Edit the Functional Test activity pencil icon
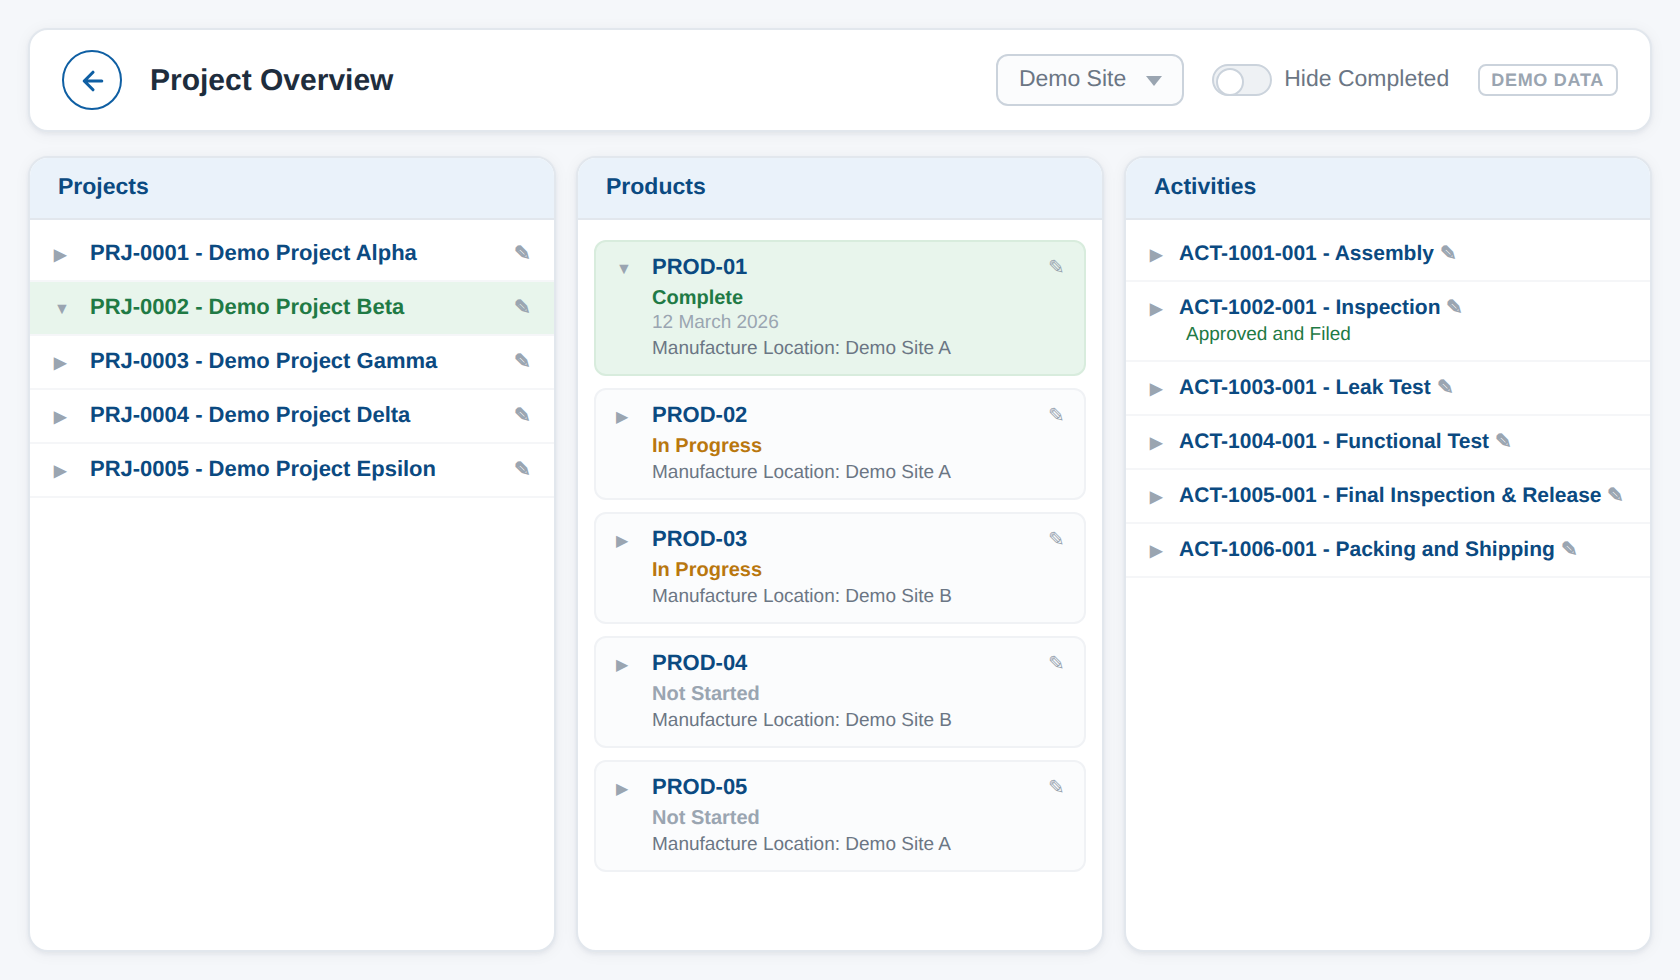This screenshot has height=980, width=1680. click(1503, 440)
